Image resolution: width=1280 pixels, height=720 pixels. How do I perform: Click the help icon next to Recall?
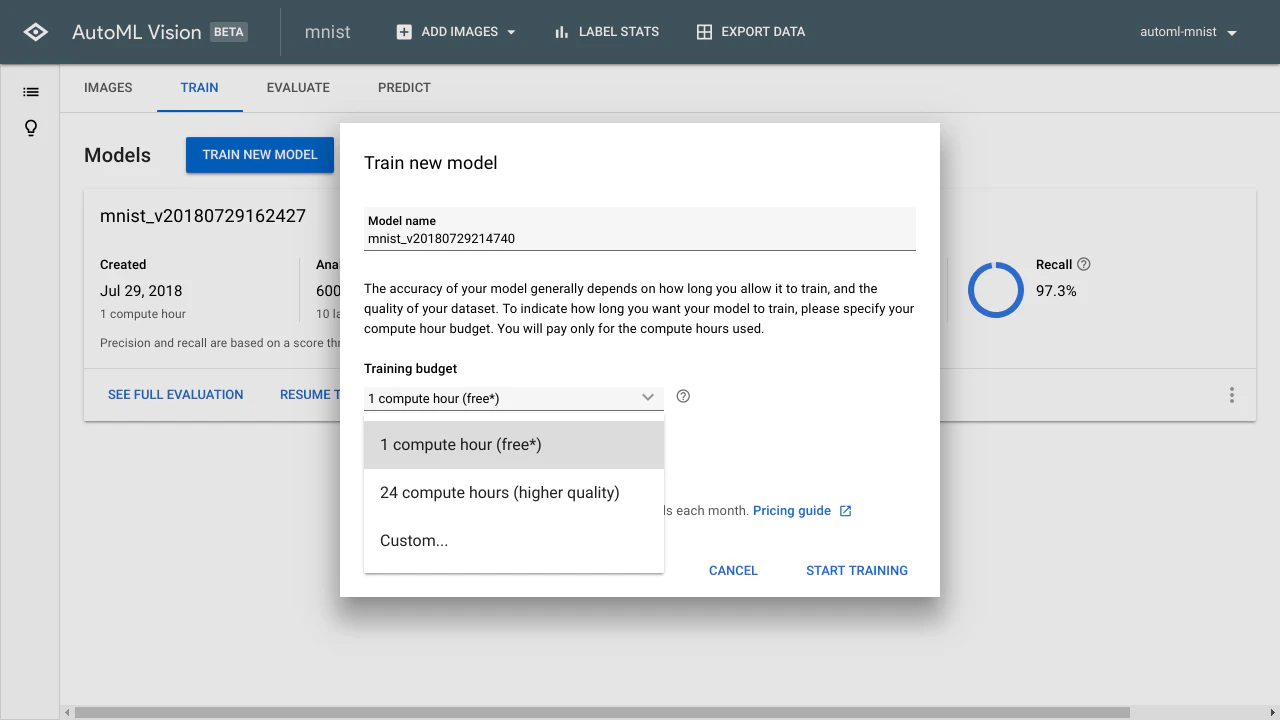tap(1084, 264)
